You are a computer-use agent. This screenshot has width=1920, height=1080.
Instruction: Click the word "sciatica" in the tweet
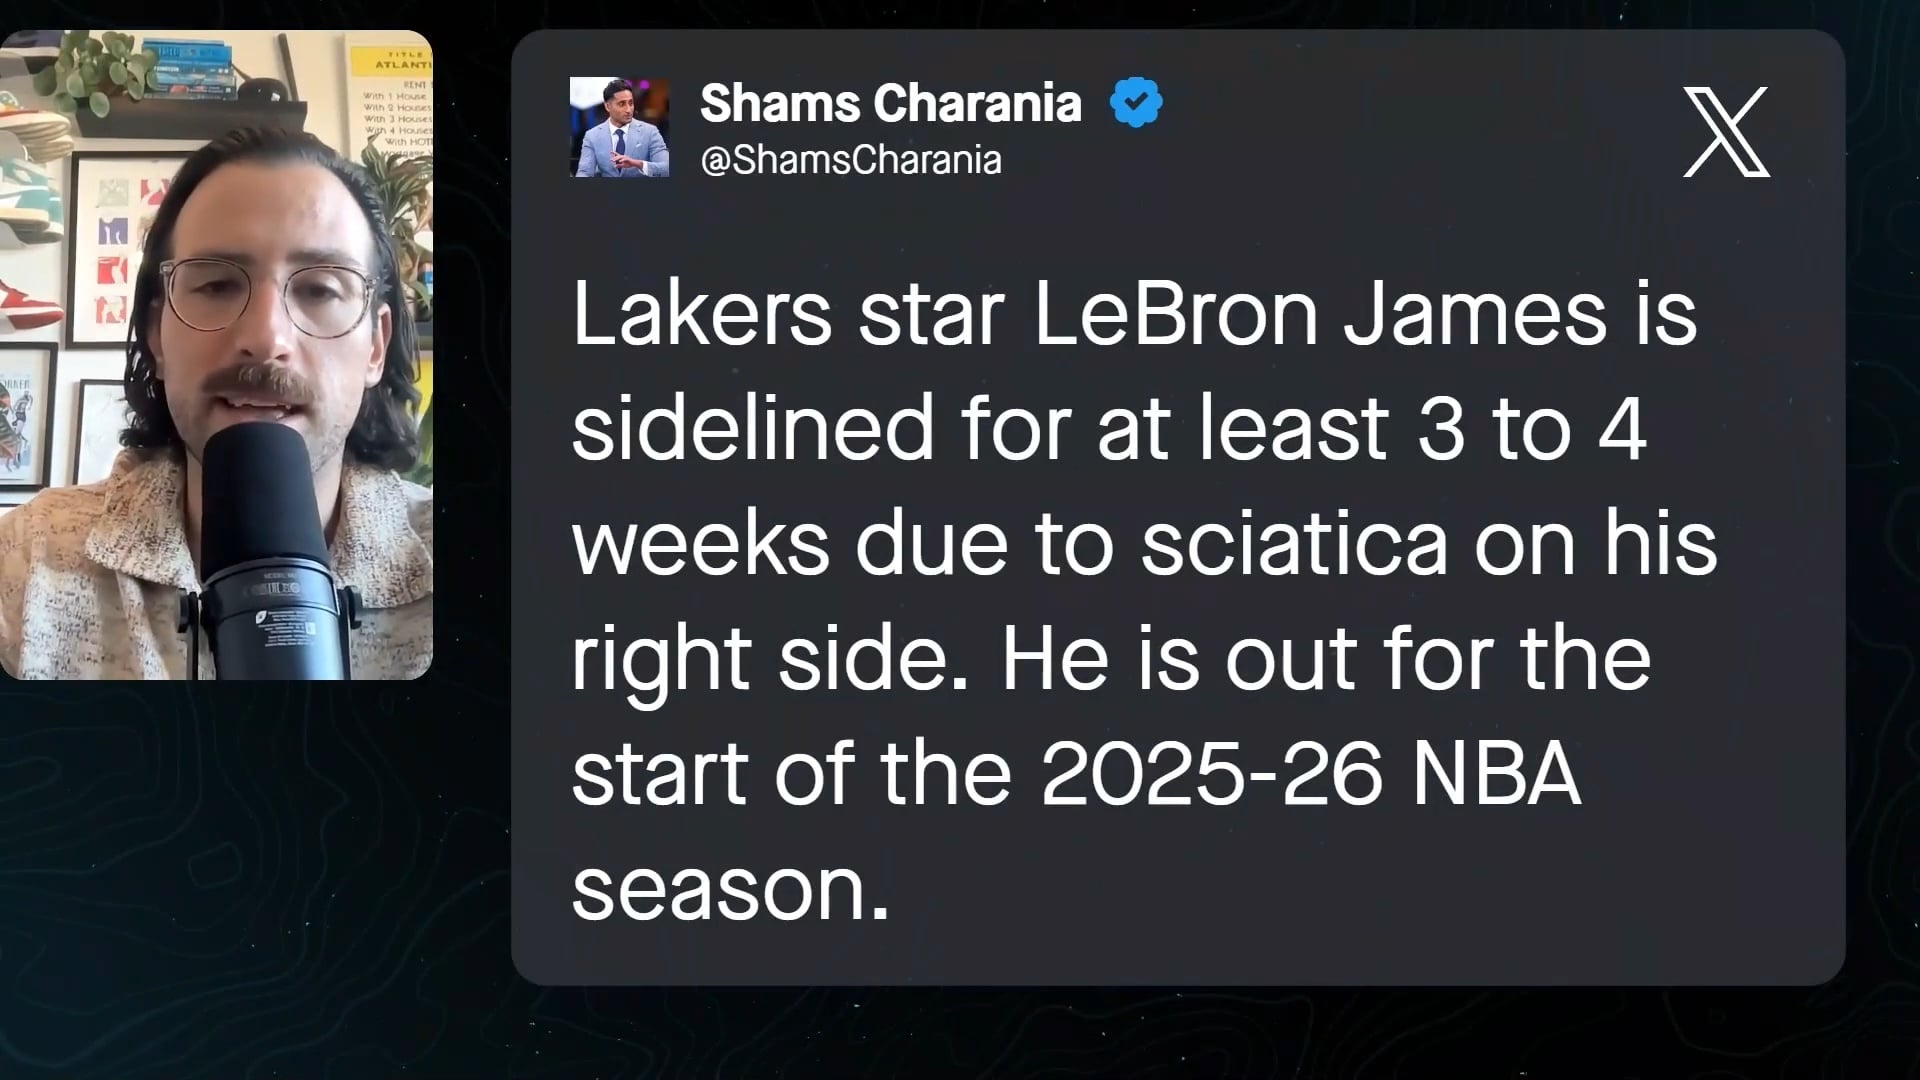pyautogui.click(x=1294, y=545)
